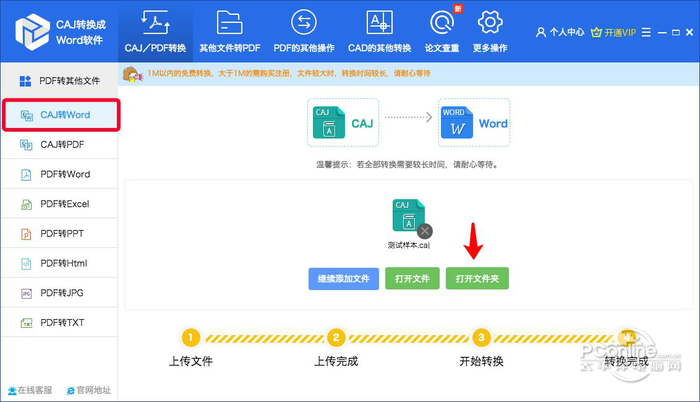Select PDF转其他文件 sidebar header
This screenshot has width=700, height=402.
coord(59,81)
